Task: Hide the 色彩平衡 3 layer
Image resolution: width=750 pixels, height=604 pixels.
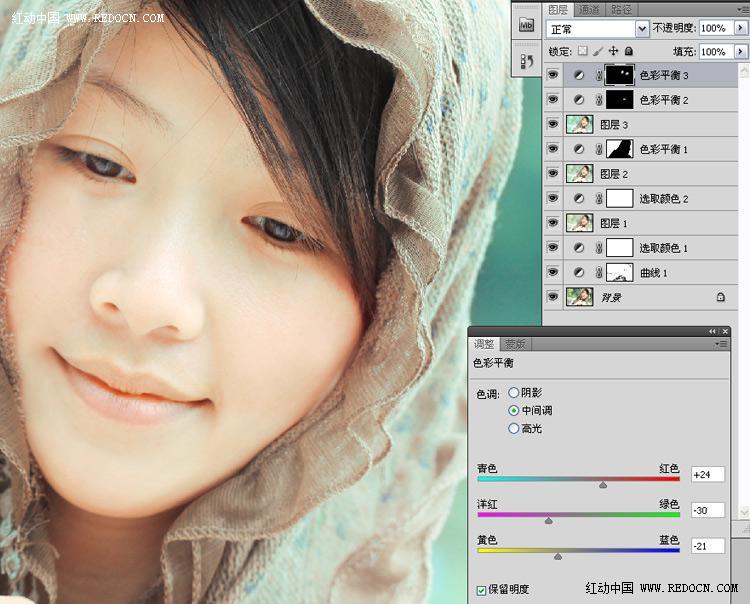Action: pyautogui.click(x=553, y=75)
